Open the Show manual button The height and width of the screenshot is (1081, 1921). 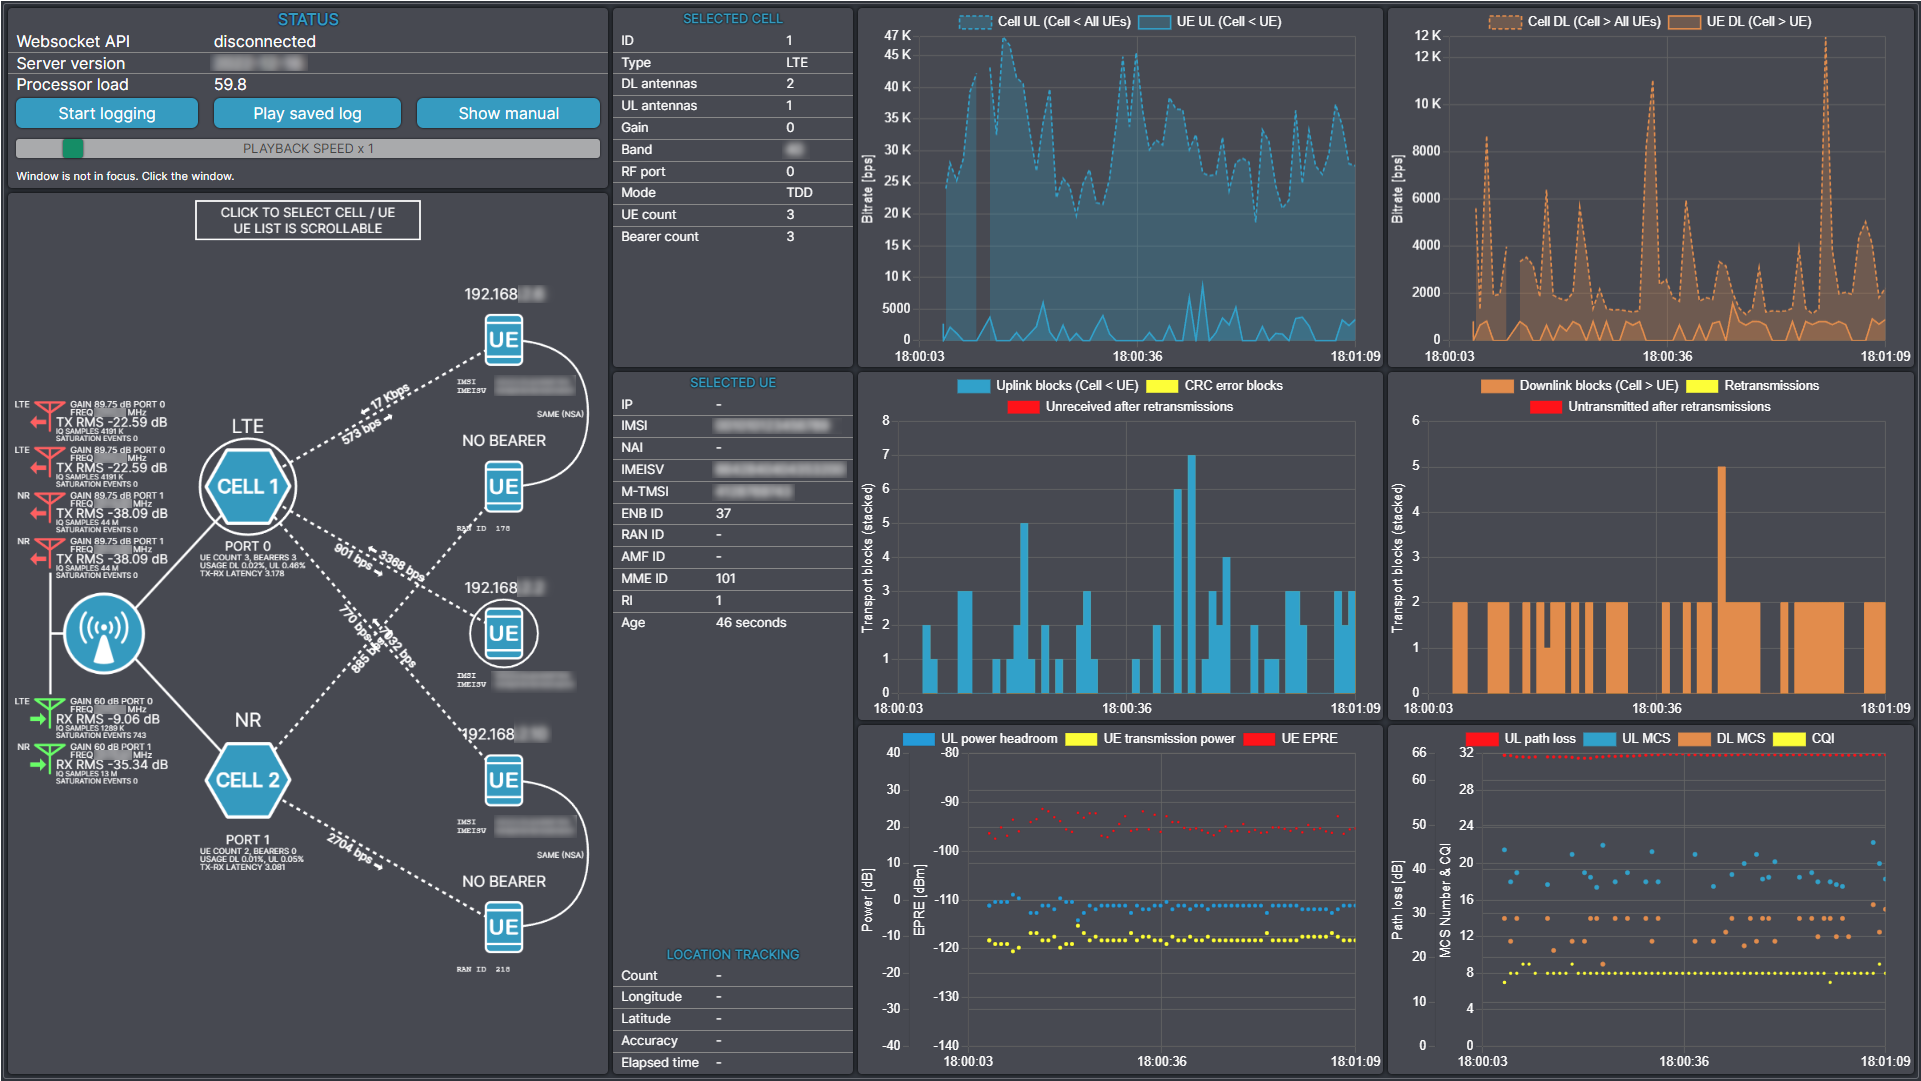[x=508, y=114]
